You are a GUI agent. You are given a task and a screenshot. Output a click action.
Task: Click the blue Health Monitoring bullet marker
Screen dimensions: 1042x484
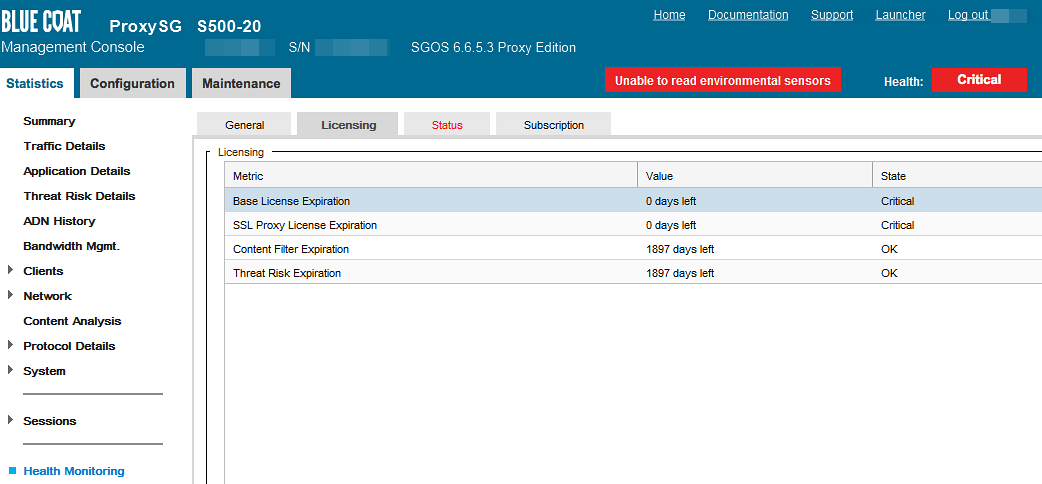pyautogui.click(x=12, y=471)
